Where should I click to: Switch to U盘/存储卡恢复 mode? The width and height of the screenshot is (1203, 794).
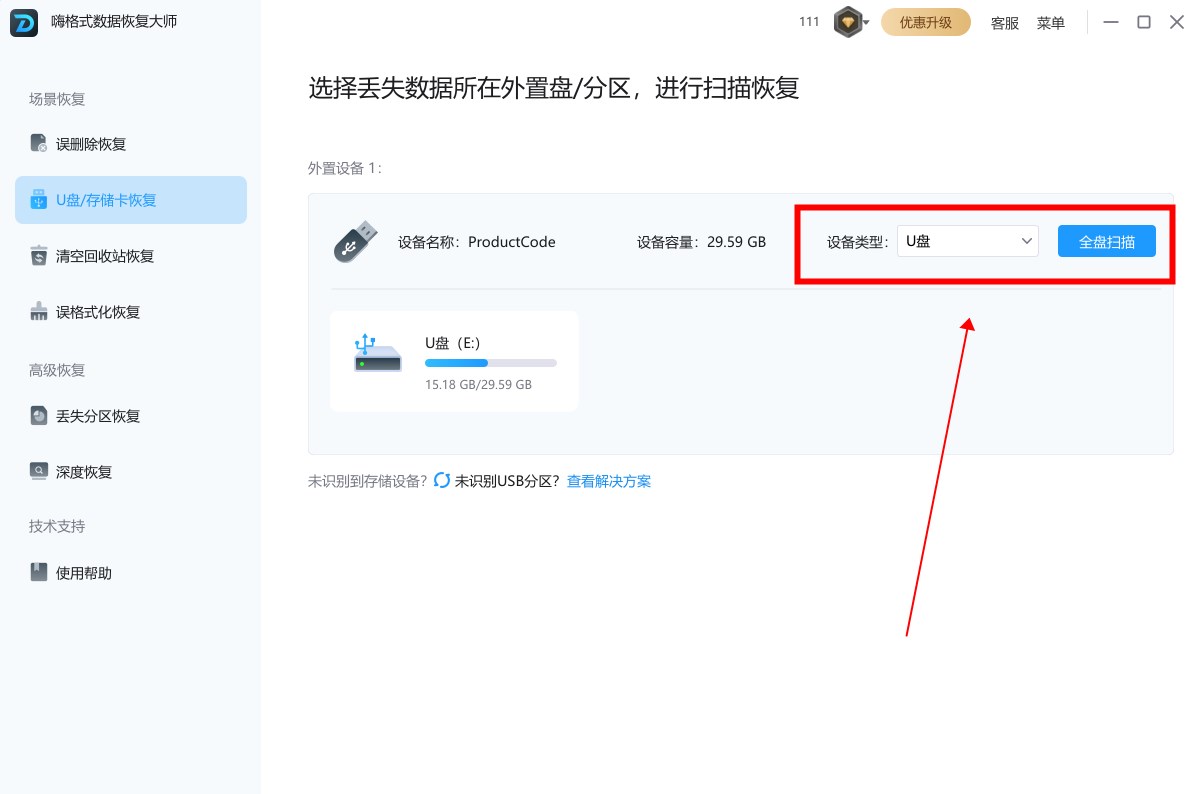[131, 200]
